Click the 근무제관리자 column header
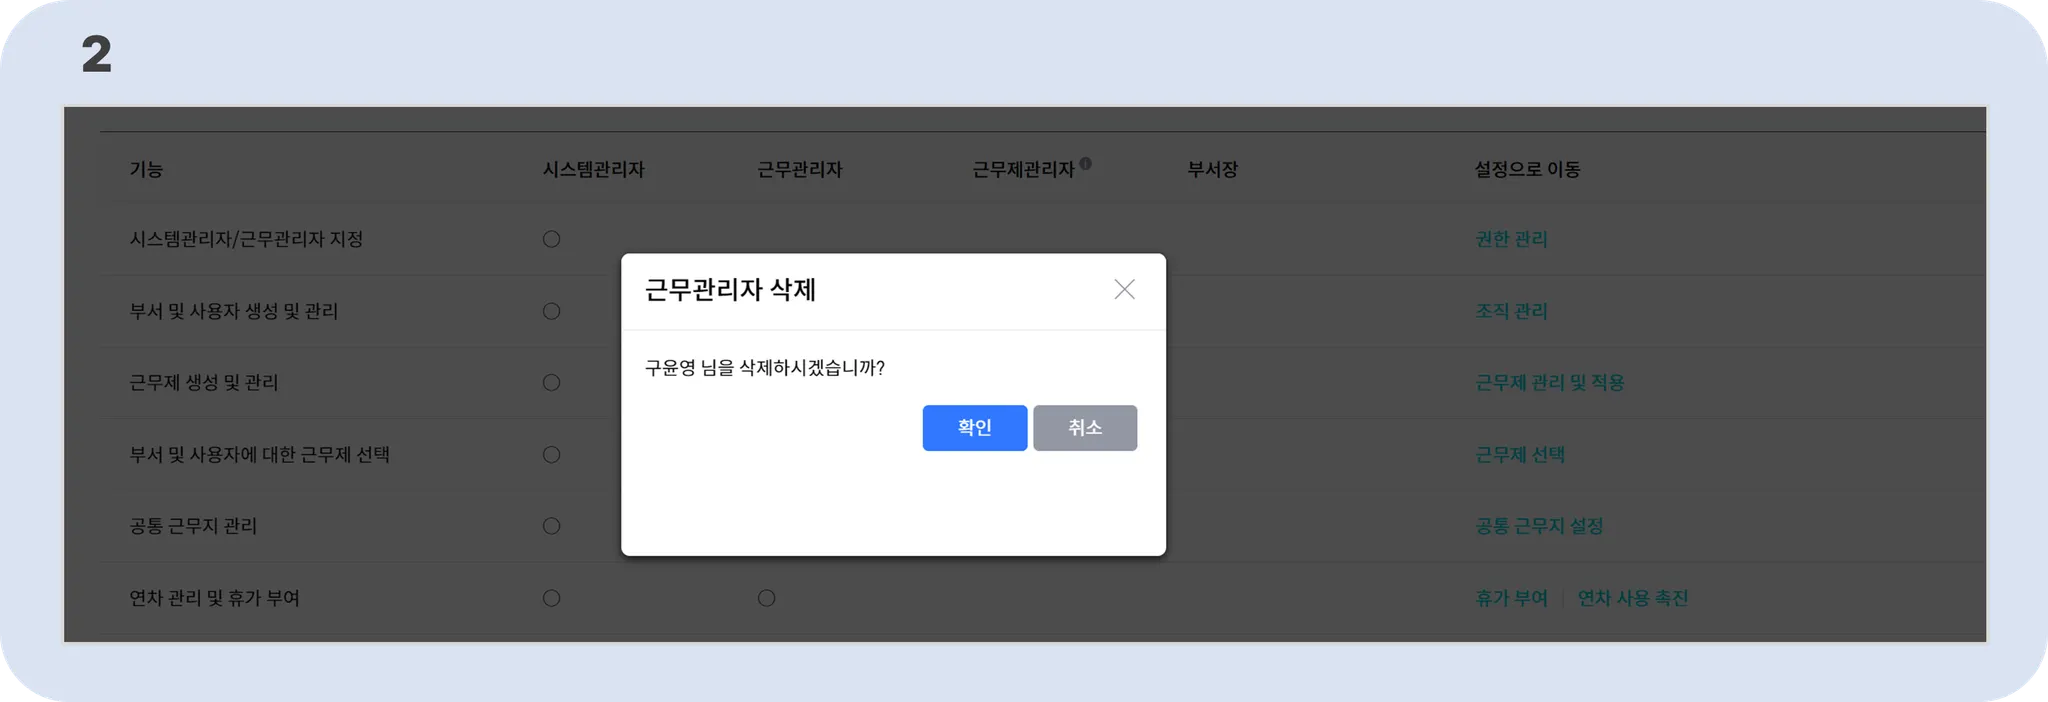Image resolution: width=2048 pixels, height=702 pixels. coord(1023,170)
